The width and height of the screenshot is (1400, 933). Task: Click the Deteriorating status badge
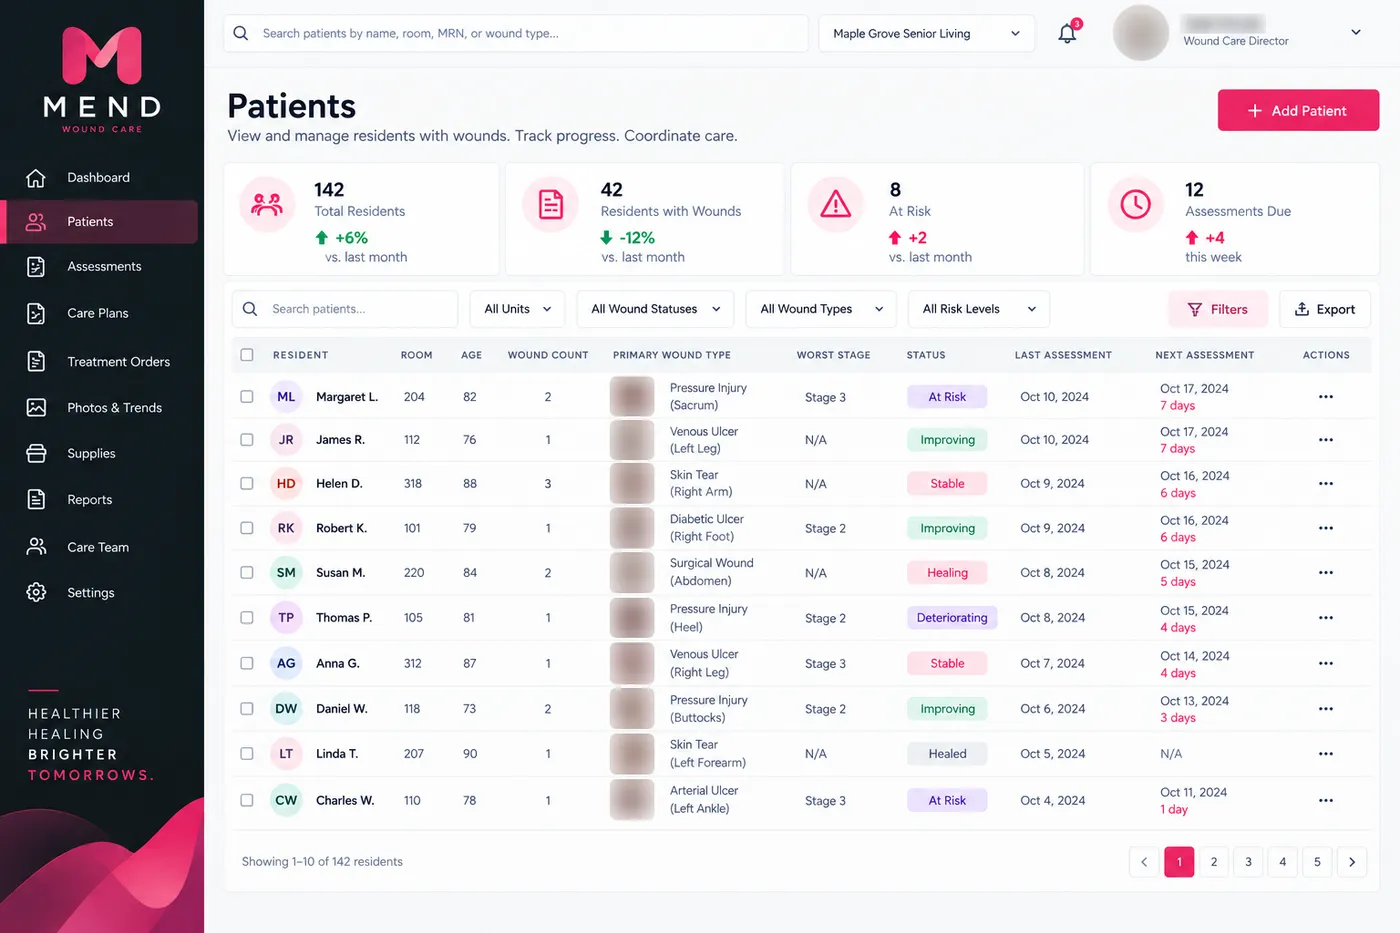(952, 618)
